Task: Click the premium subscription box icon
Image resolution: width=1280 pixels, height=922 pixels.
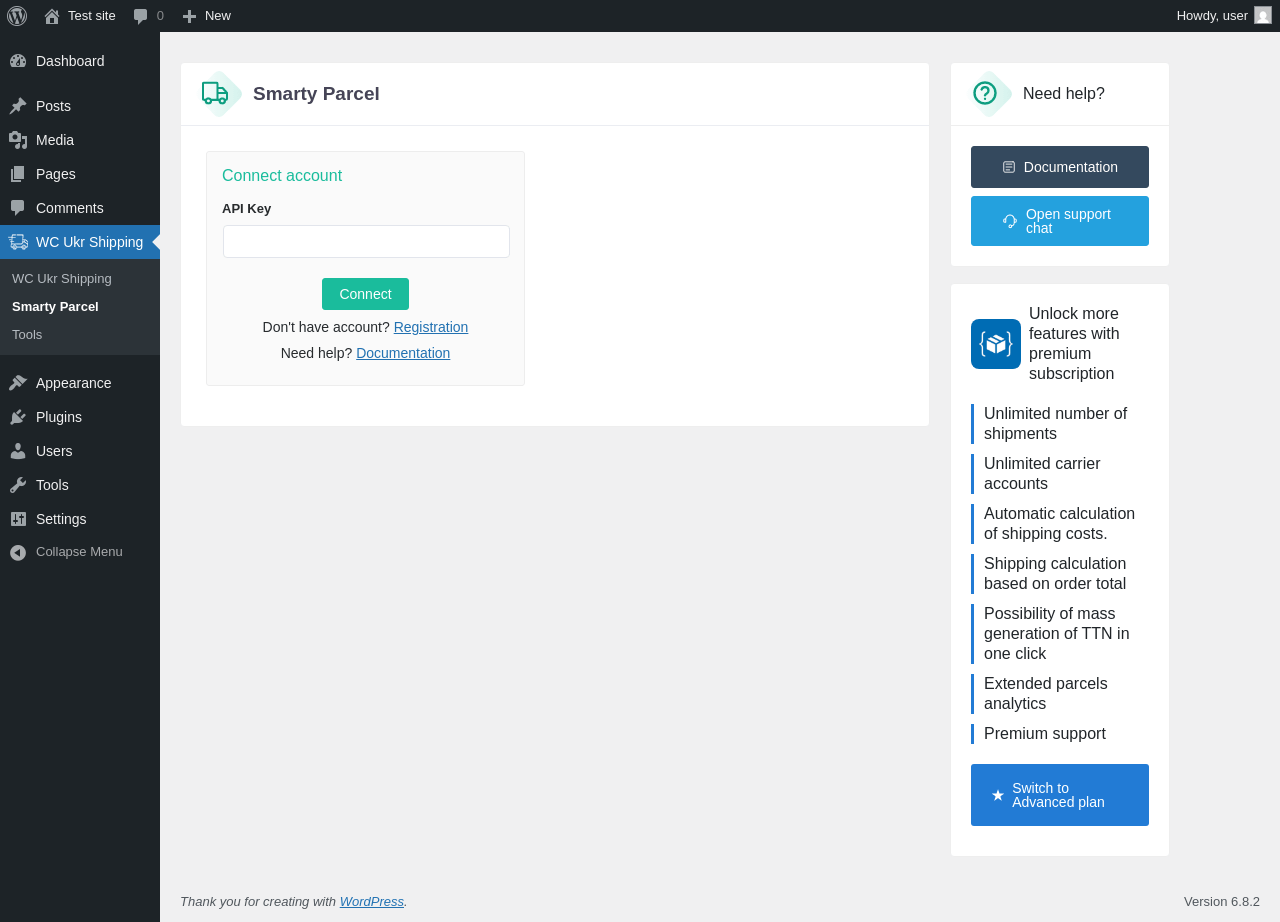Action: click(x=996, y=344)
